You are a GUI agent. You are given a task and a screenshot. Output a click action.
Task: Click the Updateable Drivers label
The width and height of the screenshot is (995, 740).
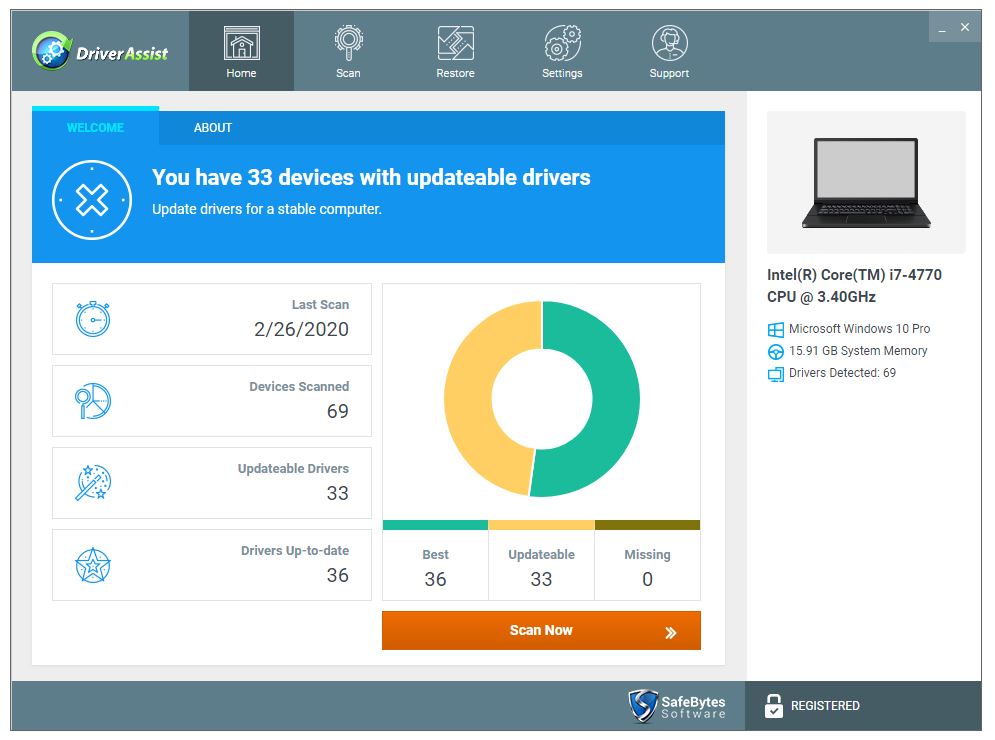click(293, 468)
